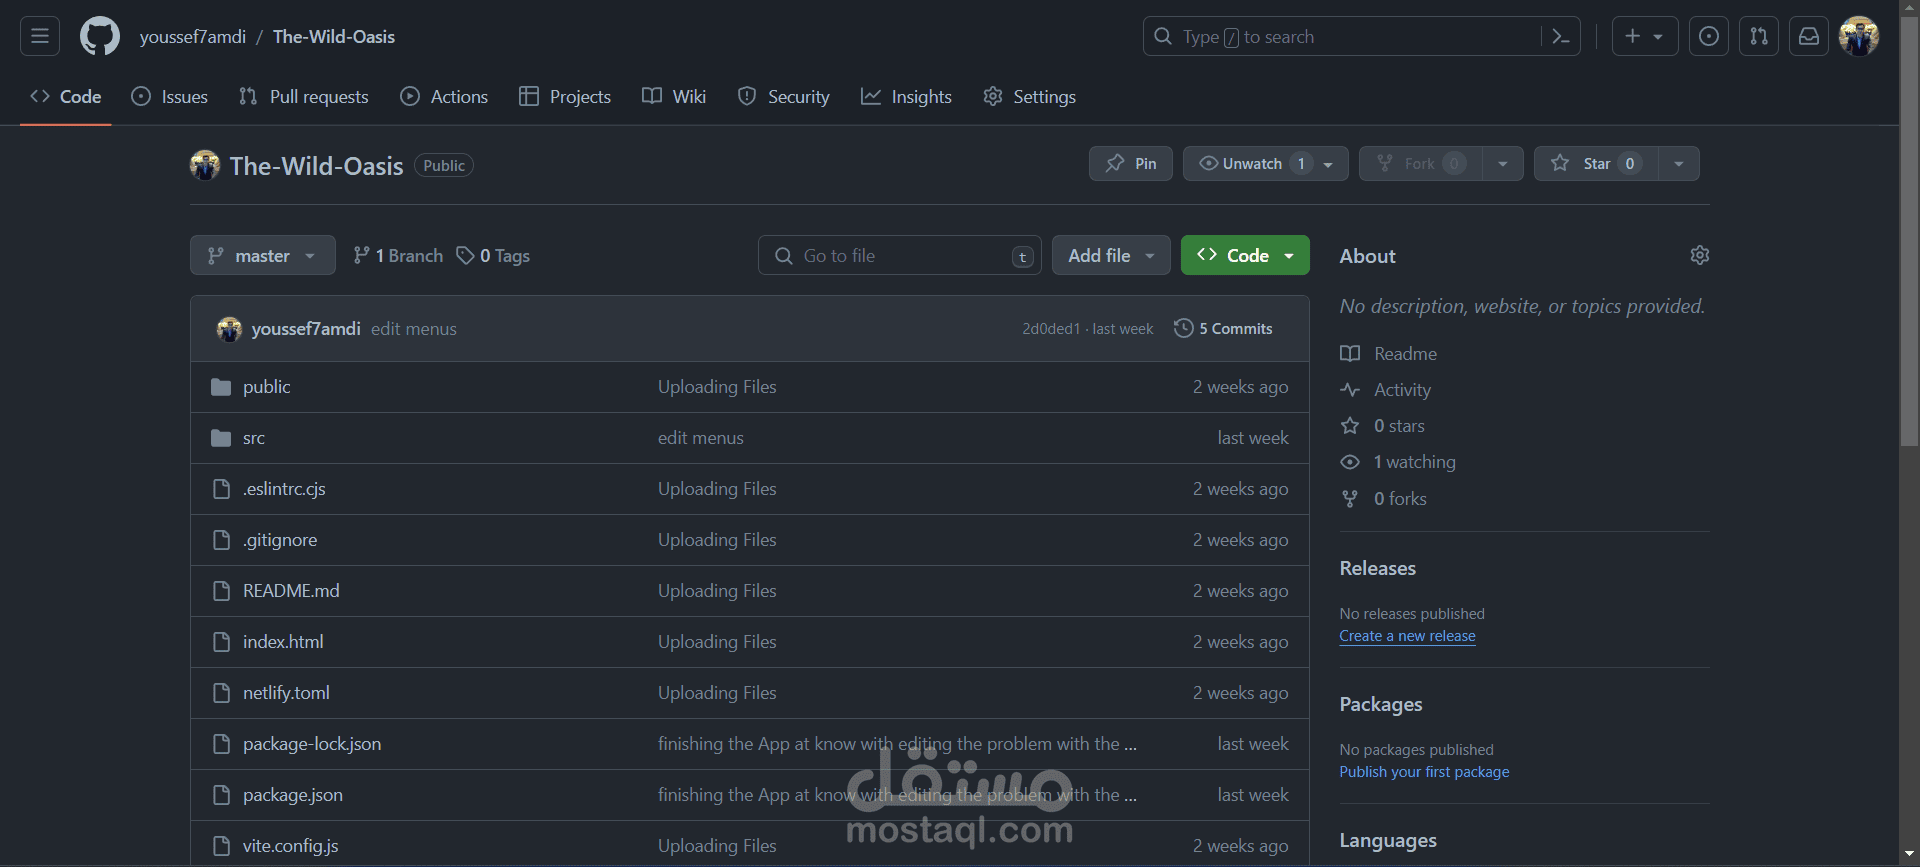Click the src folder icon
1920x867 pixels.
click(x=221, y=438)
